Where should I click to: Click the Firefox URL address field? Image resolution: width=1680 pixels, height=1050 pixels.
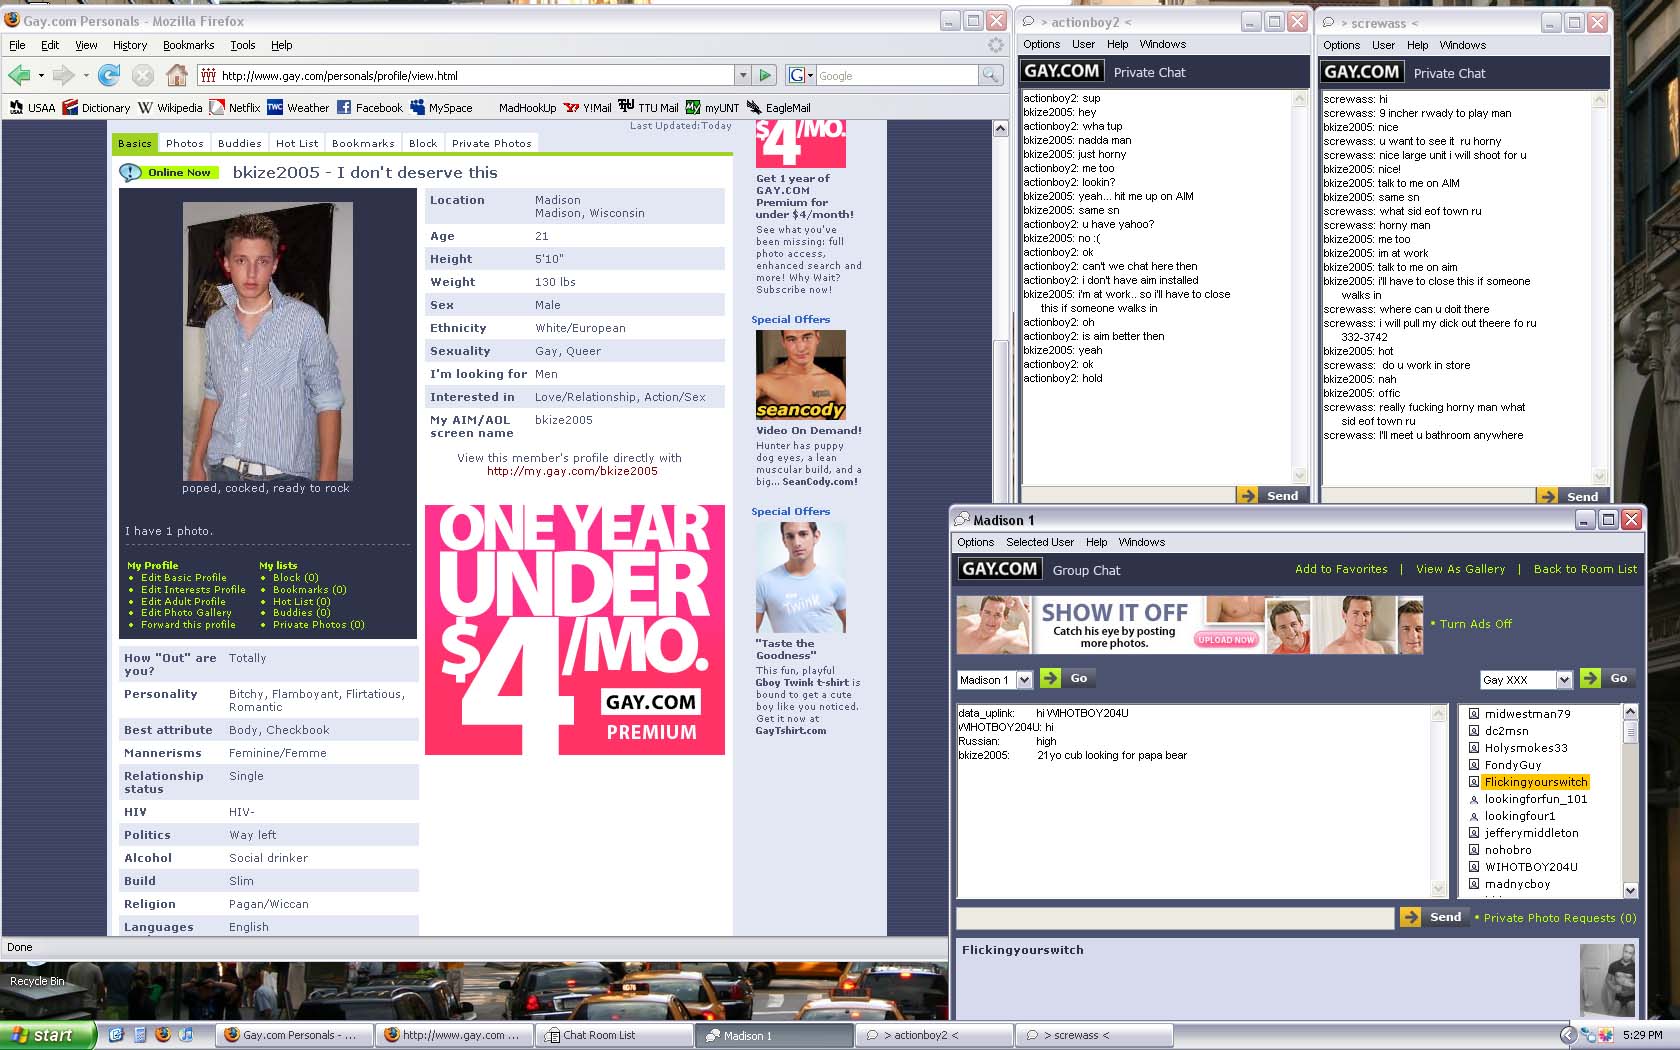[x=466, y=75]
